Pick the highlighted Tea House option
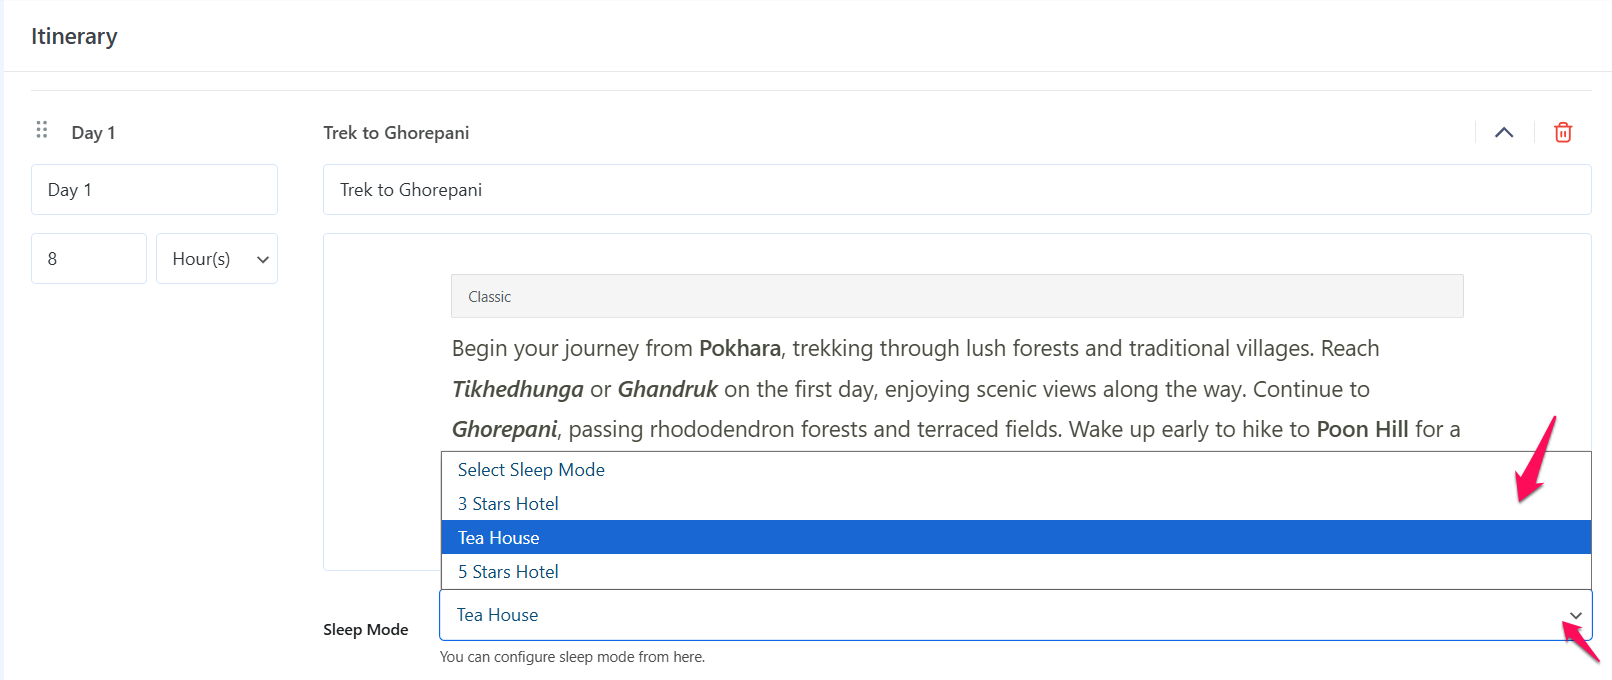Screen dimensions: 1612x680 tap(499, 538)
